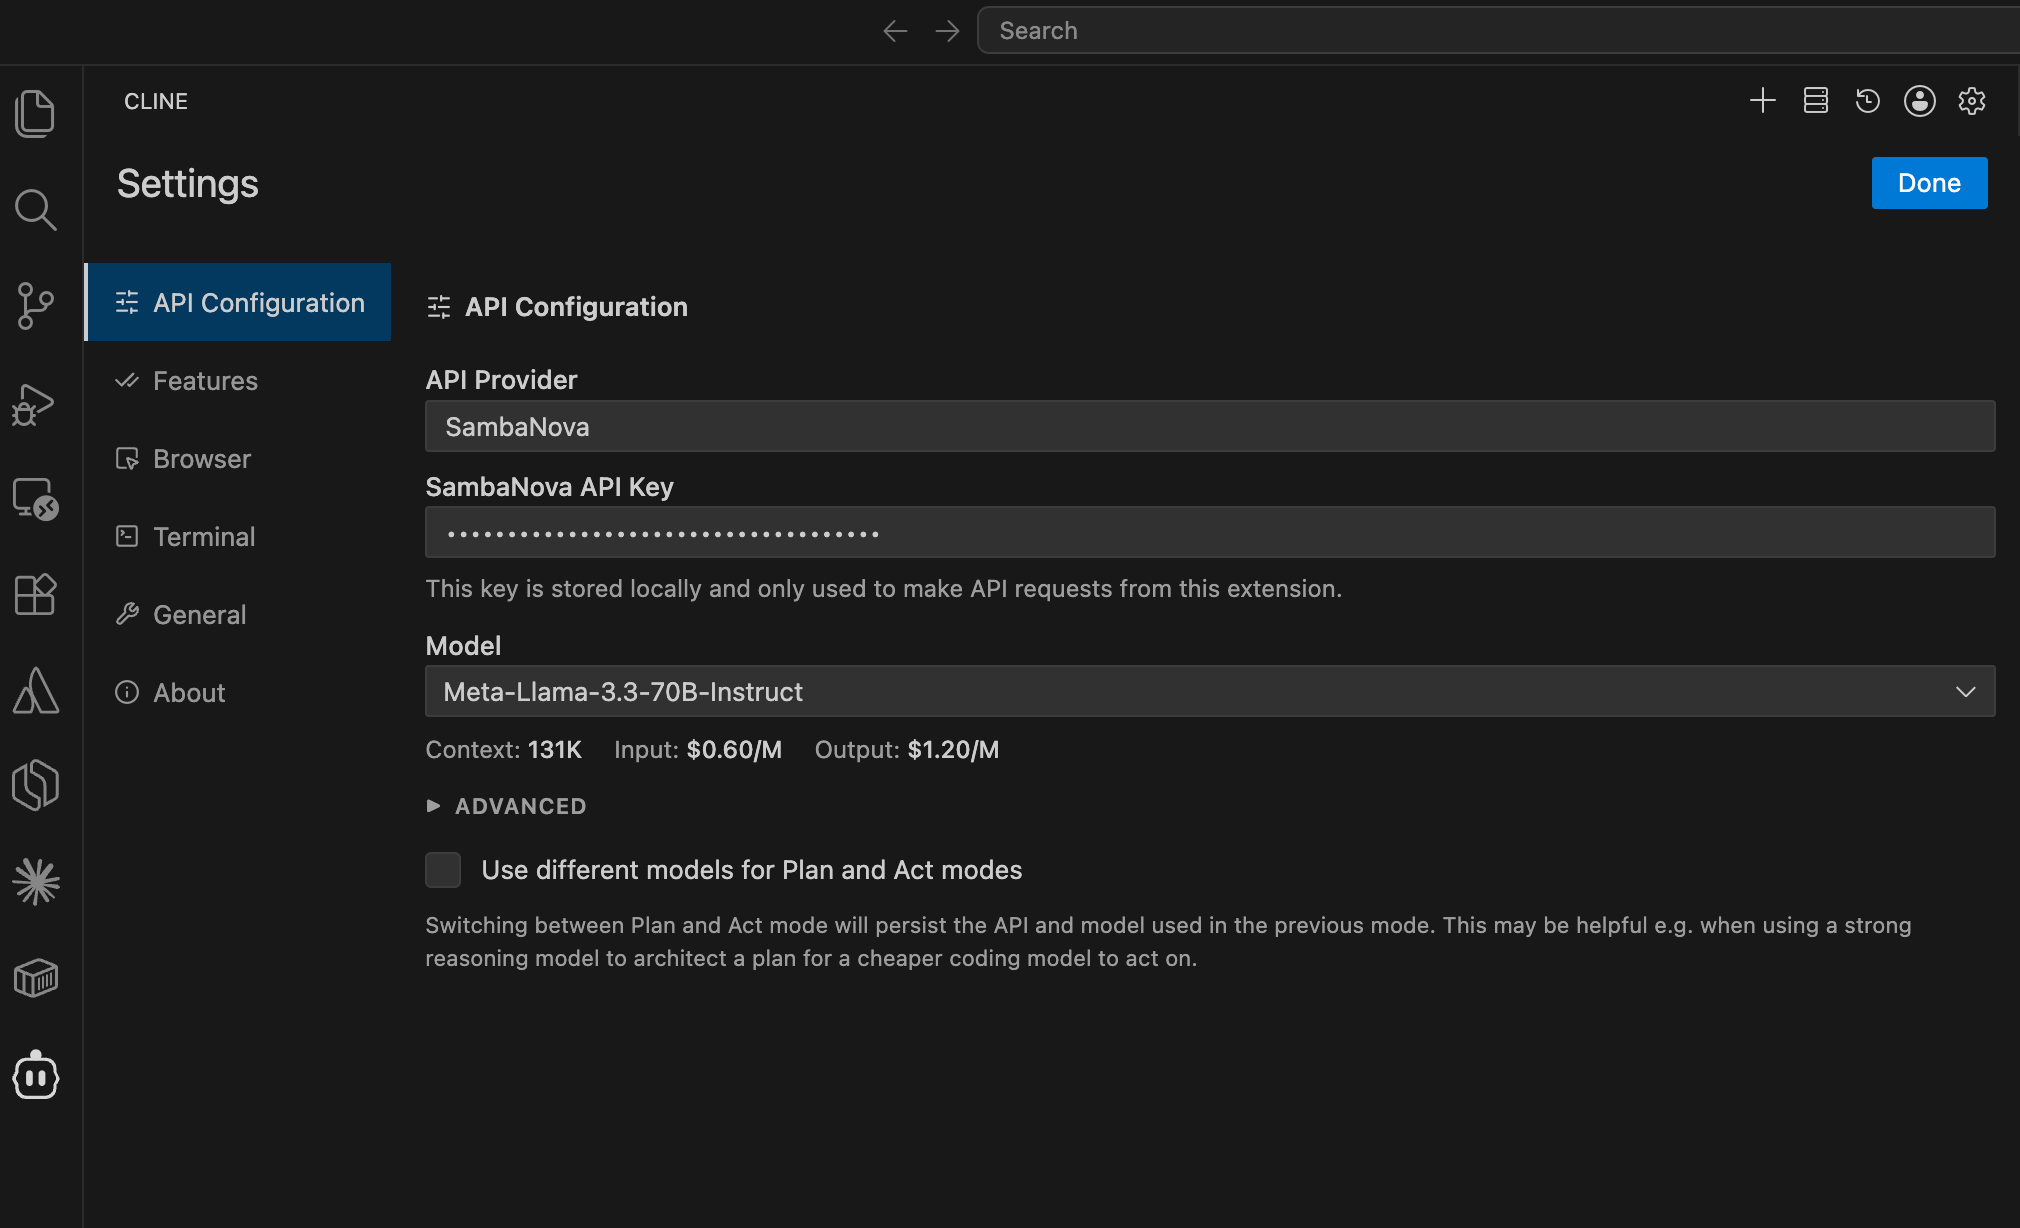The width and height of the screenshot is (2020, 1228).
Task: Expand the ADVANCED section
Action: point(506,806)
